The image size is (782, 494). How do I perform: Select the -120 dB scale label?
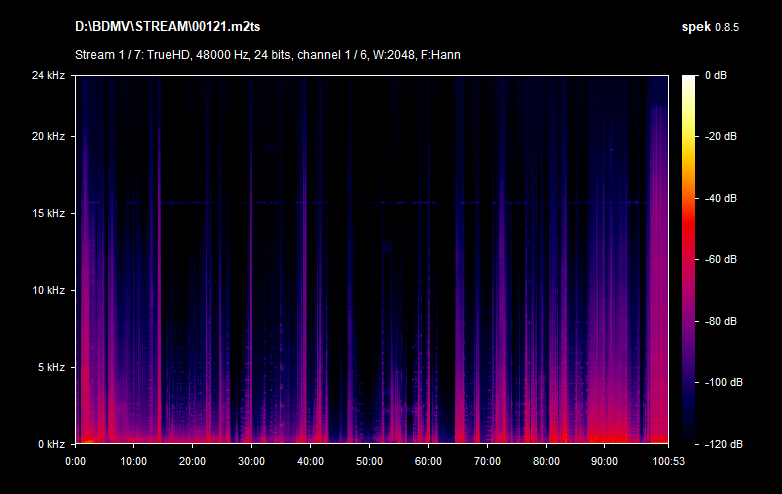[720, 443]
